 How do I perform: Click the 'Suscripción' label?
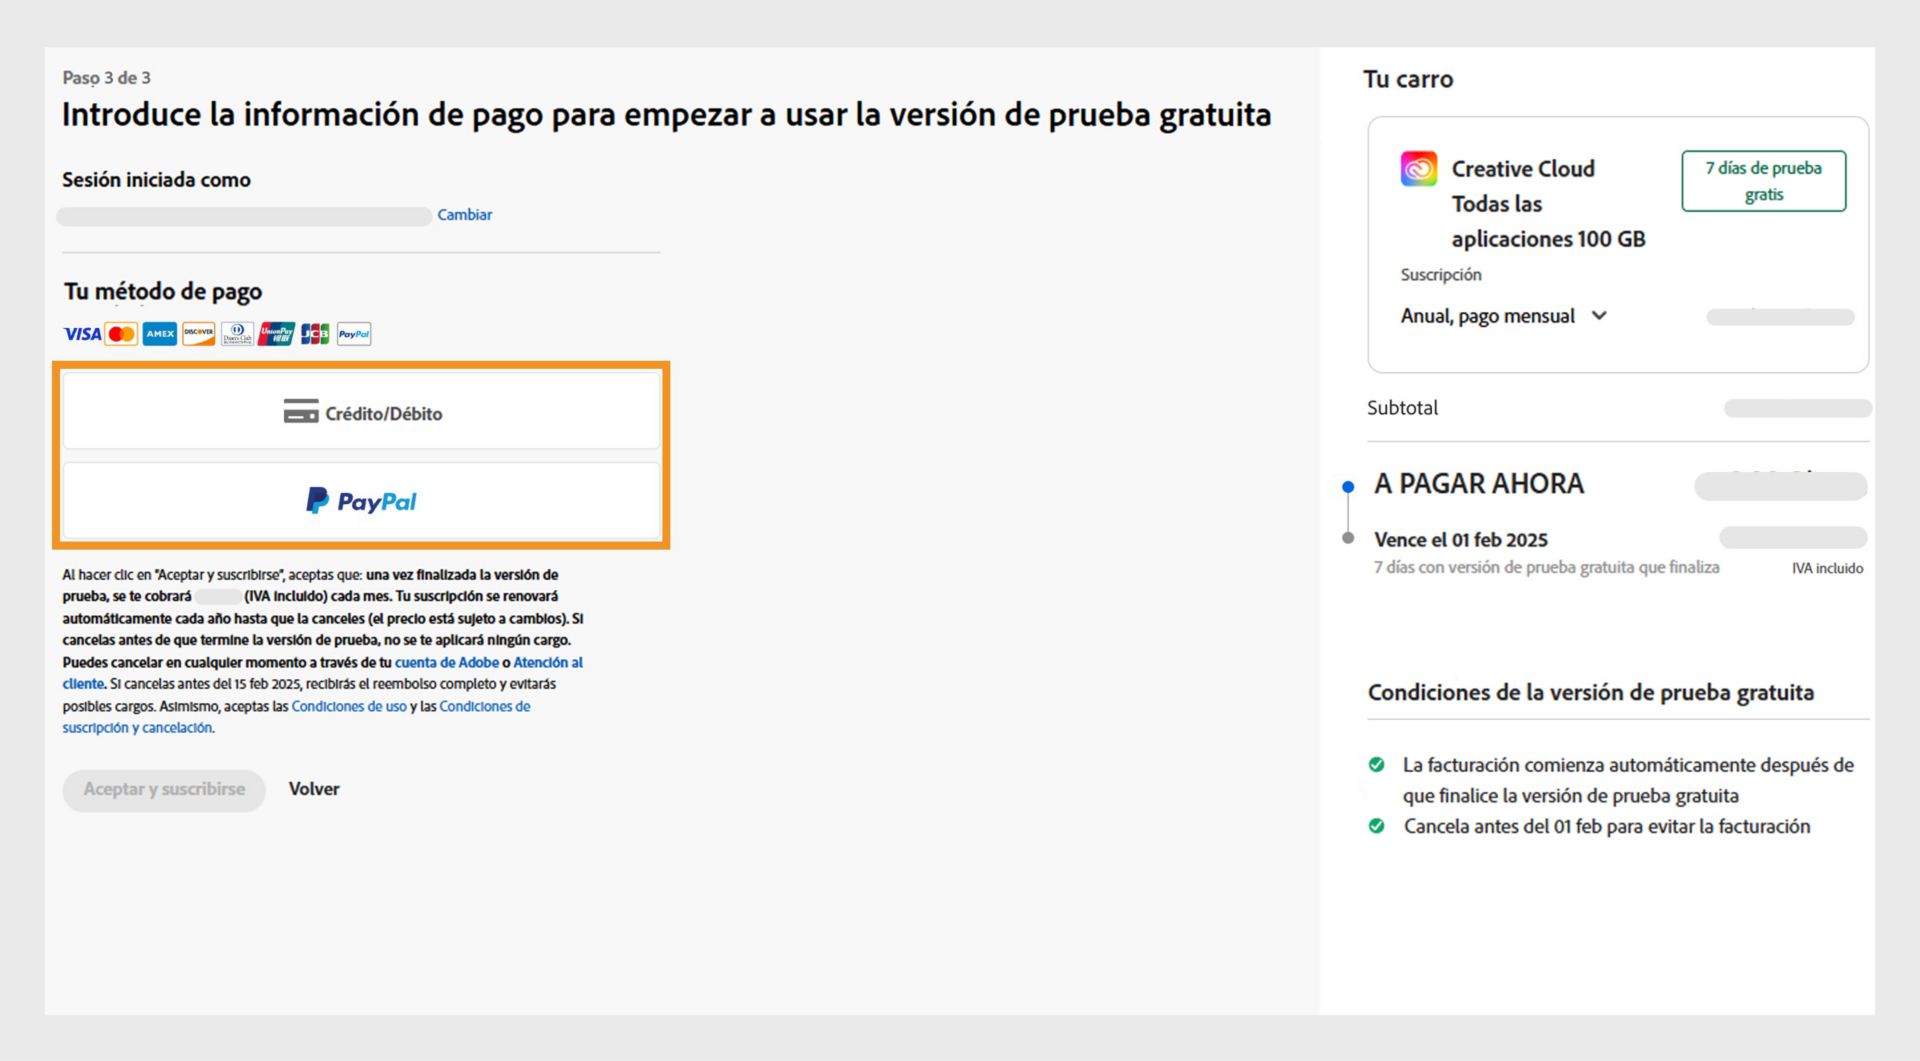[1441, 275]
